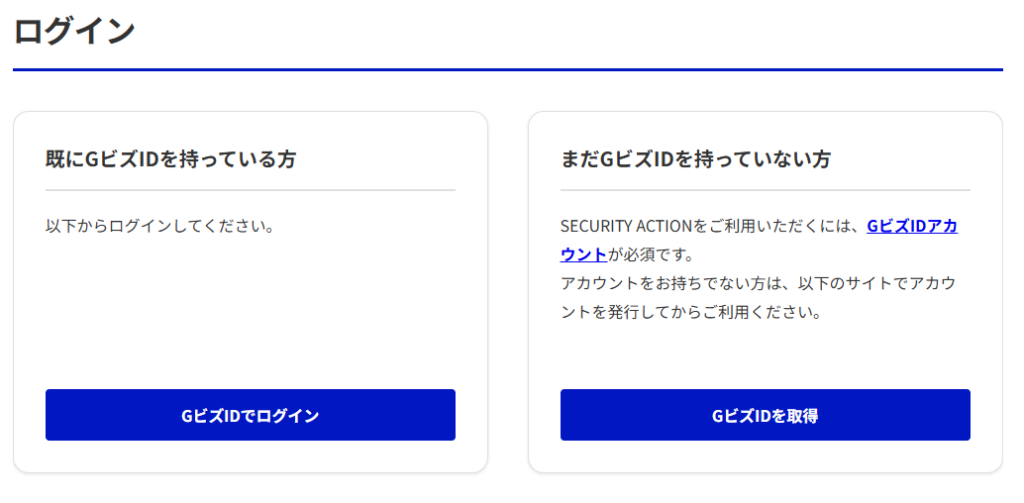Select the ログイン page title
Image resolution: width=1024 pixels, height=503 pixels.
click(x=74, y=31)
